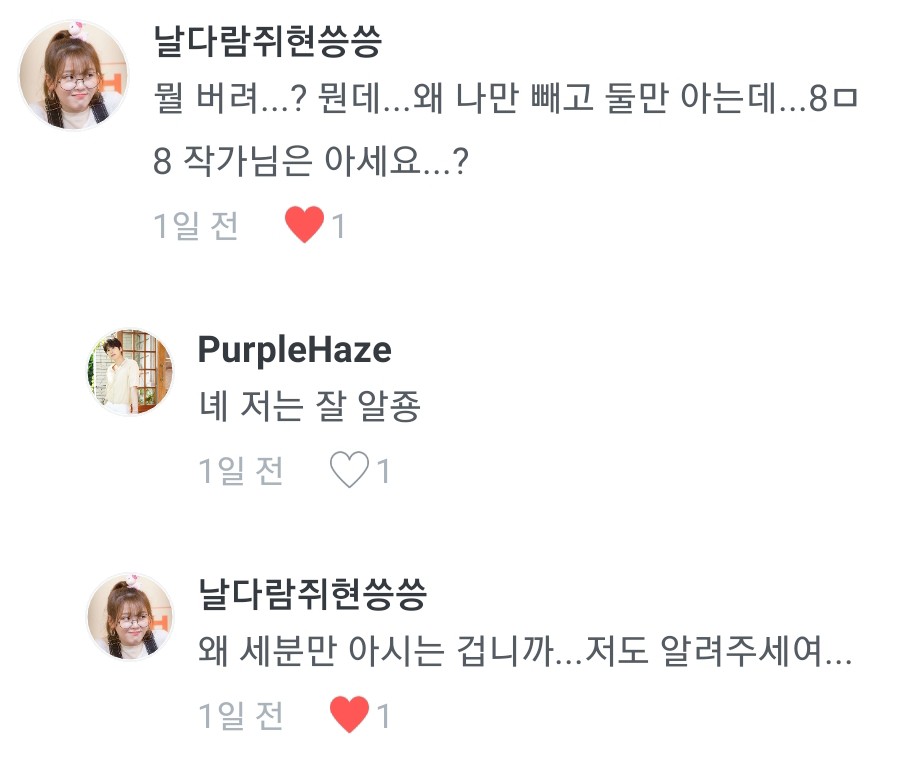Click the like count on the '왜 세분만' reply
Screen dimensions: 904x759
[x=383, y=715]
